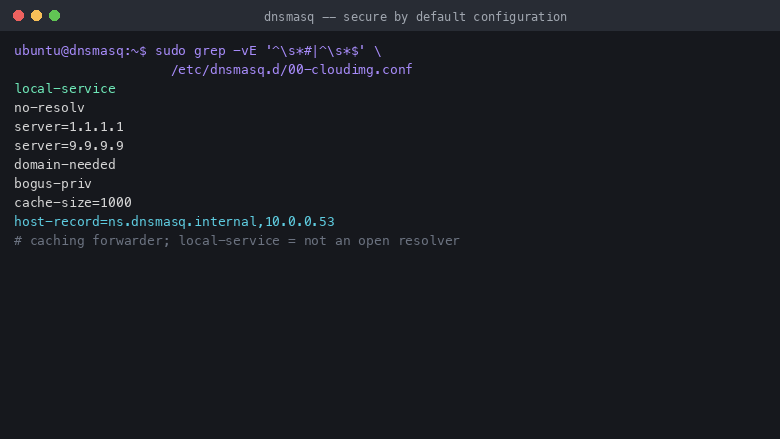Viewport: 780px width, 439px height.
Task: Click the 'sudo grep -vE' command text
Action: click(206, 51)
